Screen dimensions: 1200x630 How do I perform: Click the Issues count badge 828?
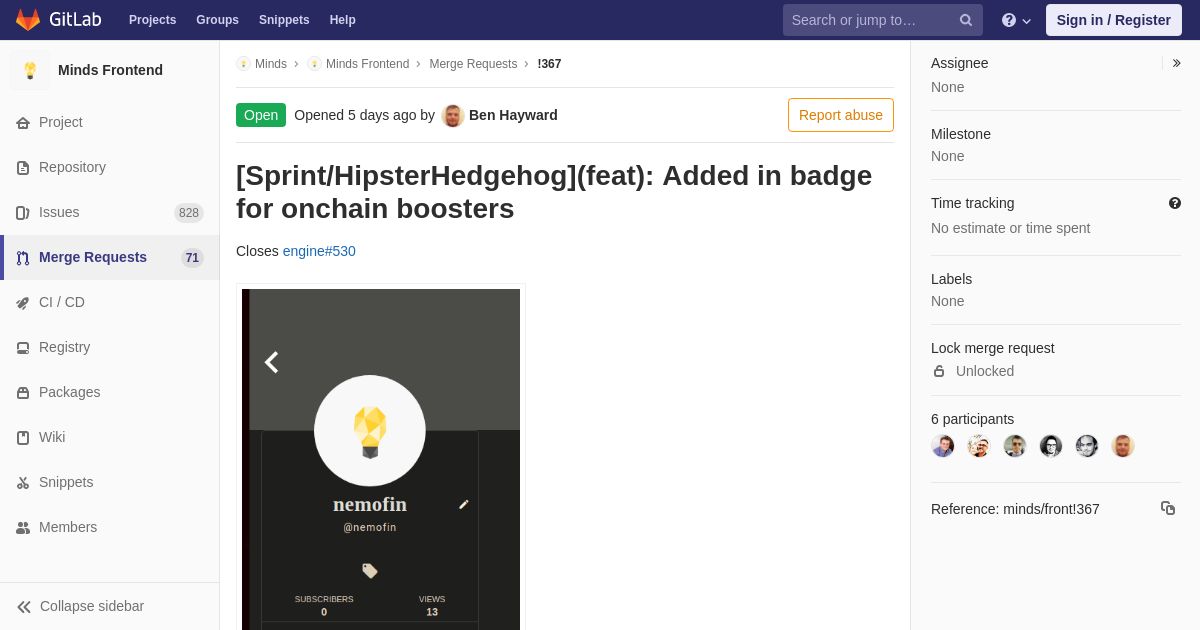[x=189, y=212]
